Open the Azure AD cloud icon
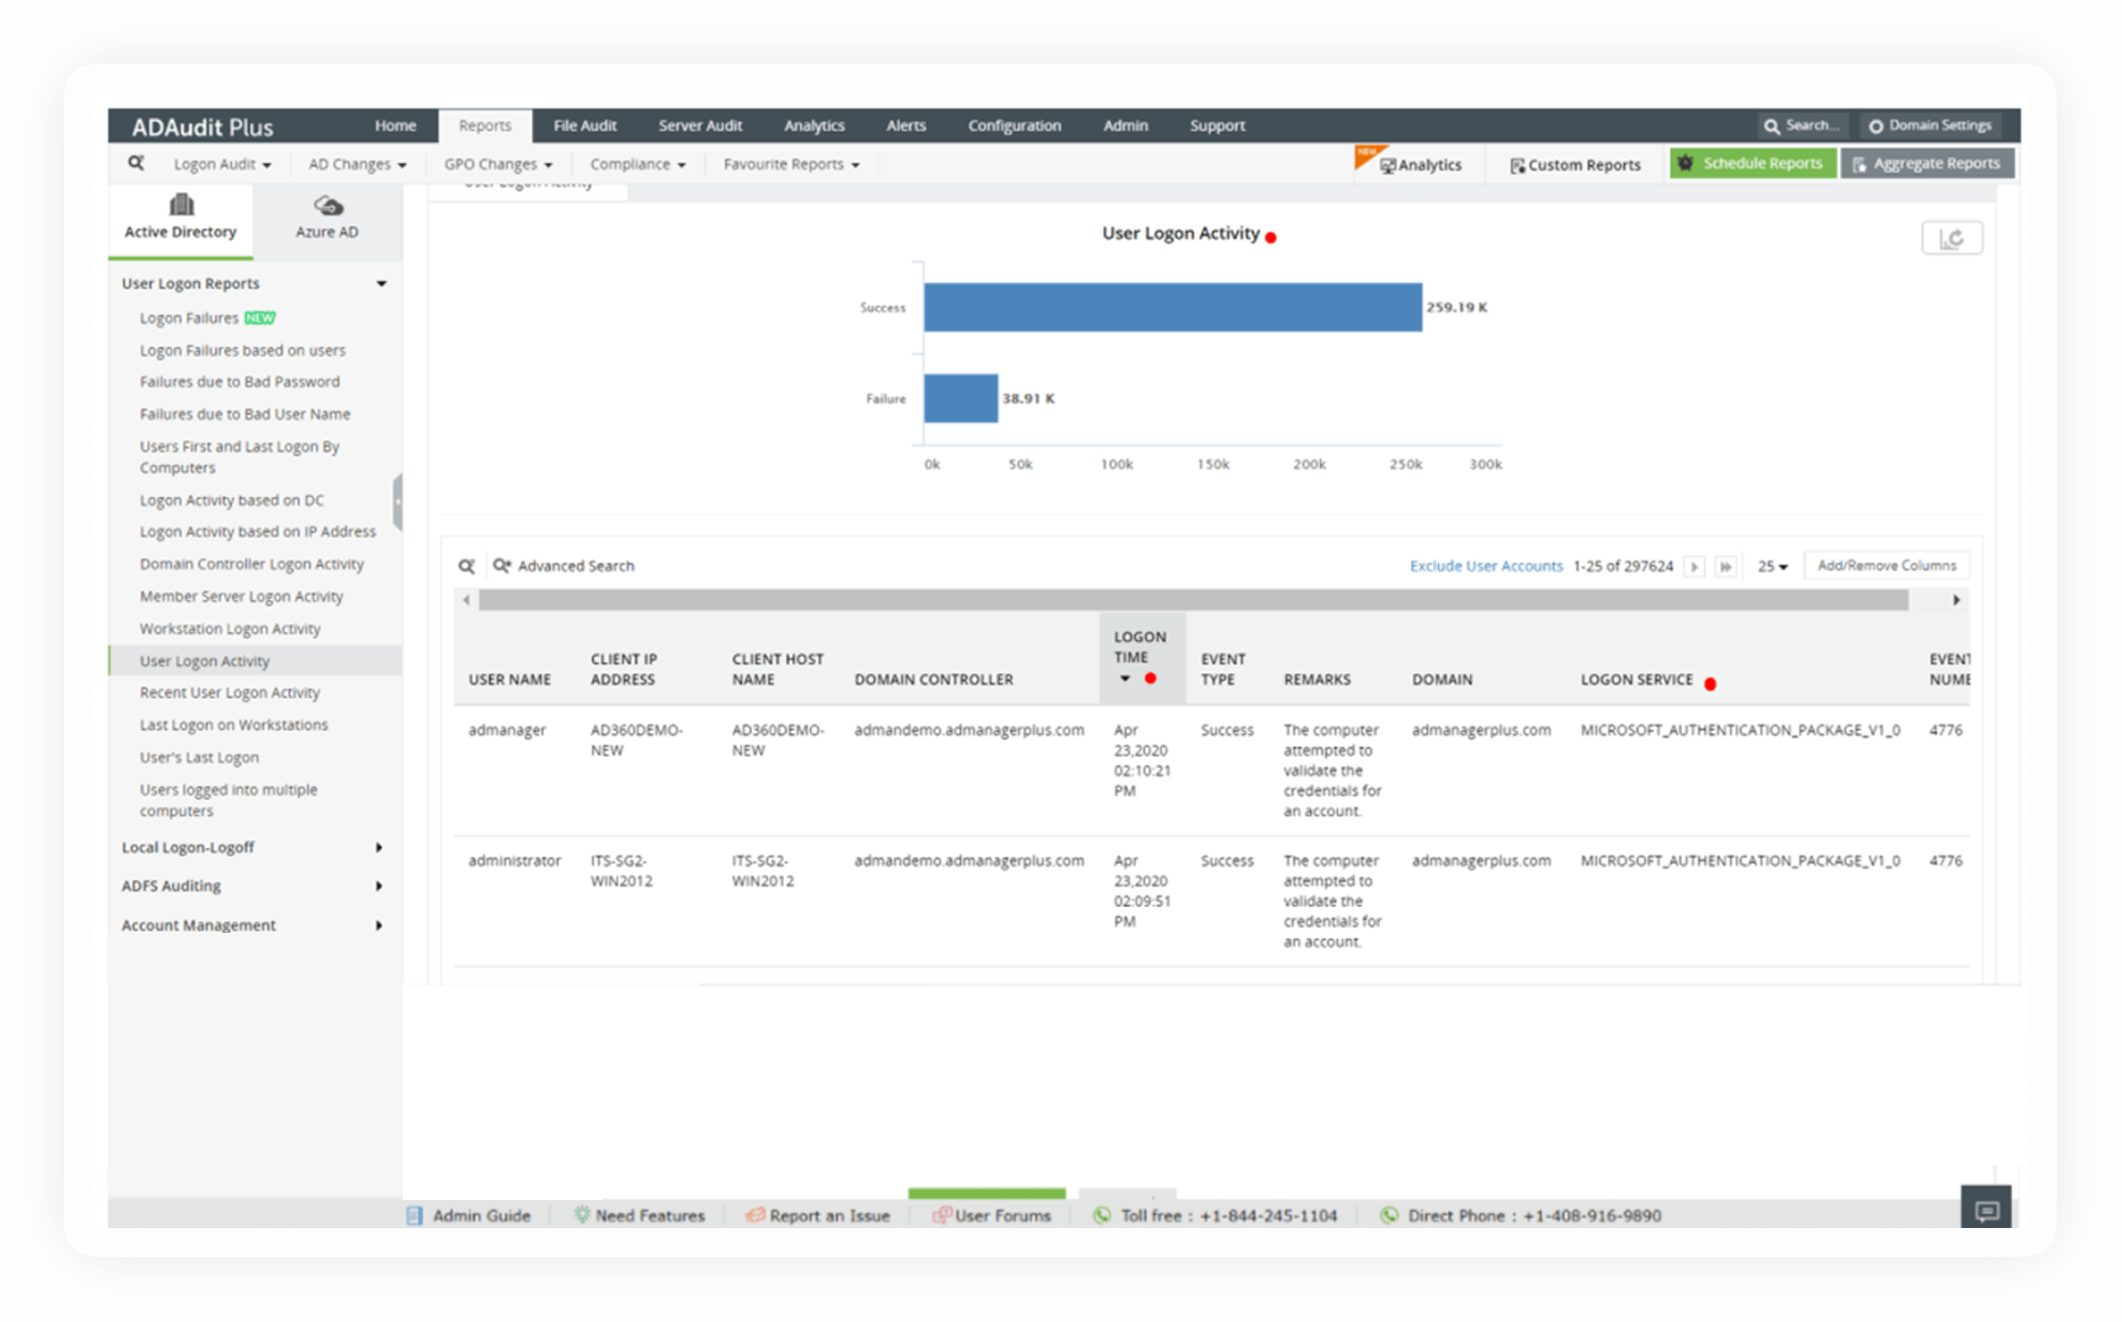The image size is (2122, 1322). tap(328, 206)
